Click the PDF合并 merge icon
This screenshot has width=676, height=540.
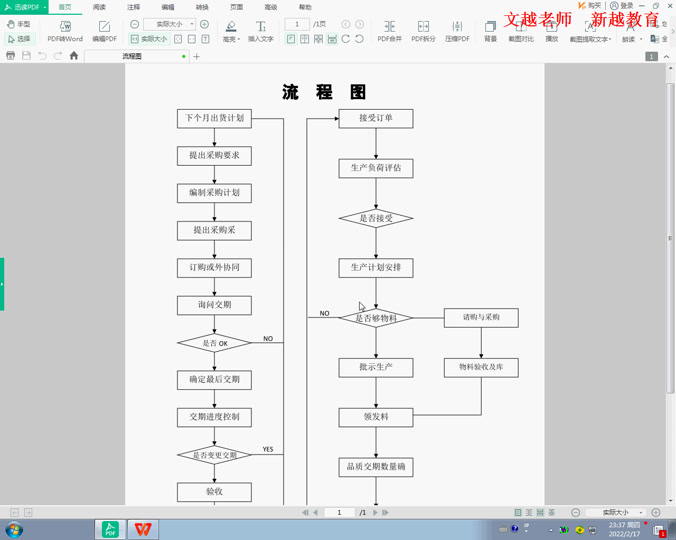[x=389, y=30]
